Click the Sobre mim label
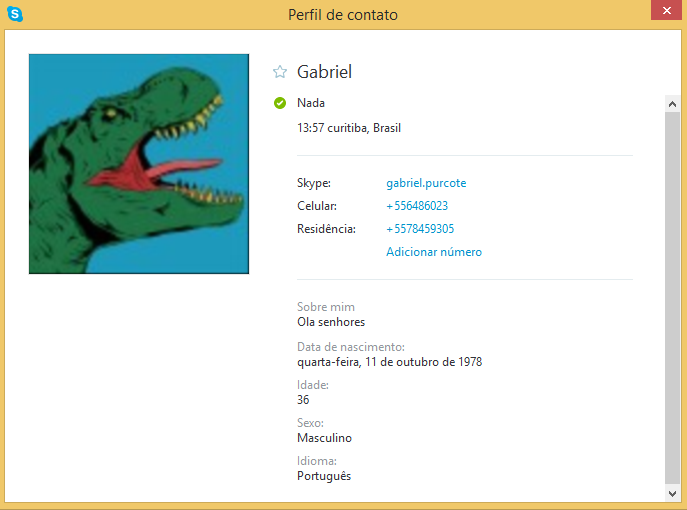The height and width of the screenshot is (510, 687). pos(326,307)
